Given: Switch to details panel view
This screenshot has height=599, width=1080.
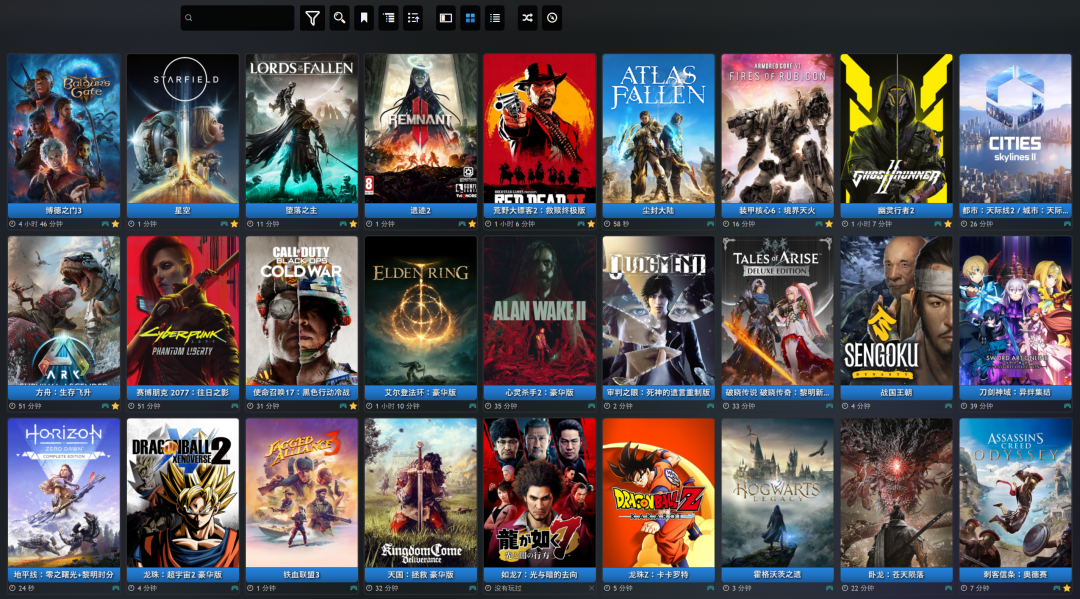Looking at the screenshot, I should click(446, 18).
